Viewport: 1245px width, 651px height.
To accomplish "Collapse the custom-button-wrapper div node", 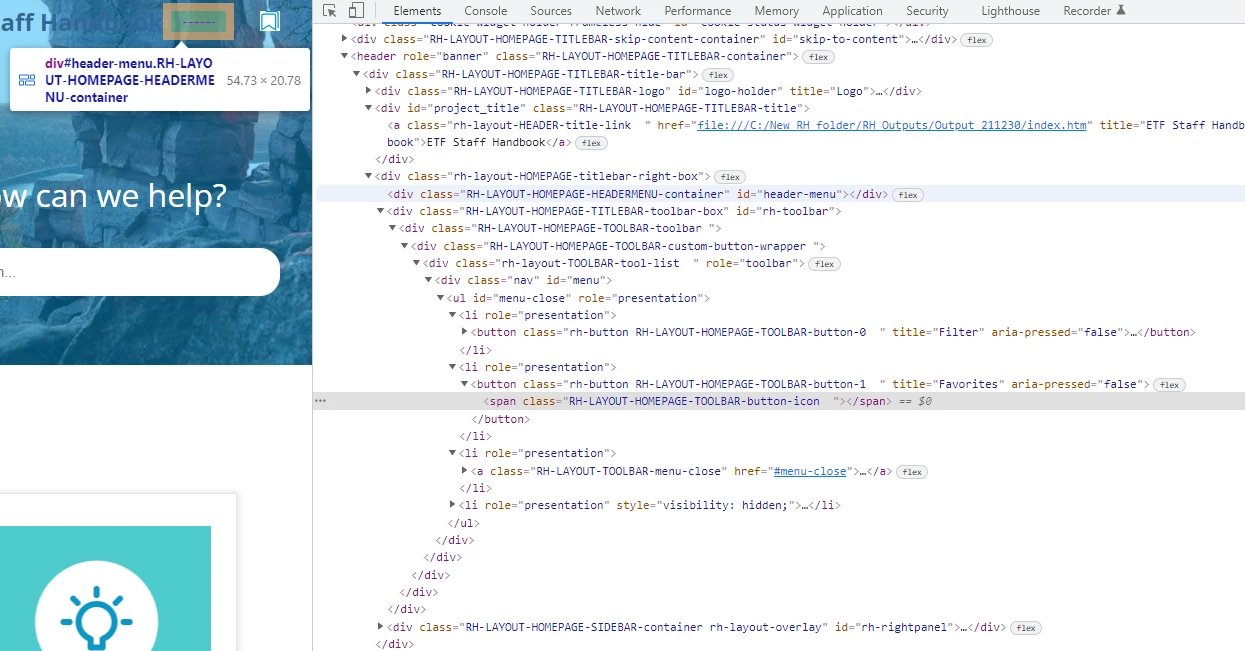I will [405, 246].
